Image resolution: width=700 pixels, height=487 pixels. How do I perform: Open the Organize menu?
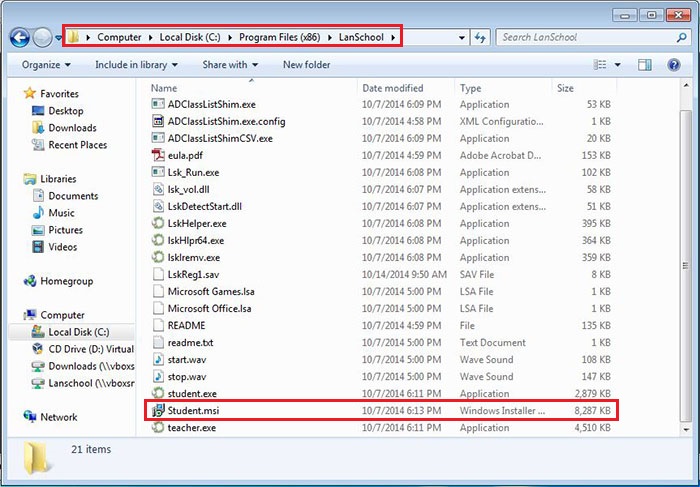click(x=46, y=65)
